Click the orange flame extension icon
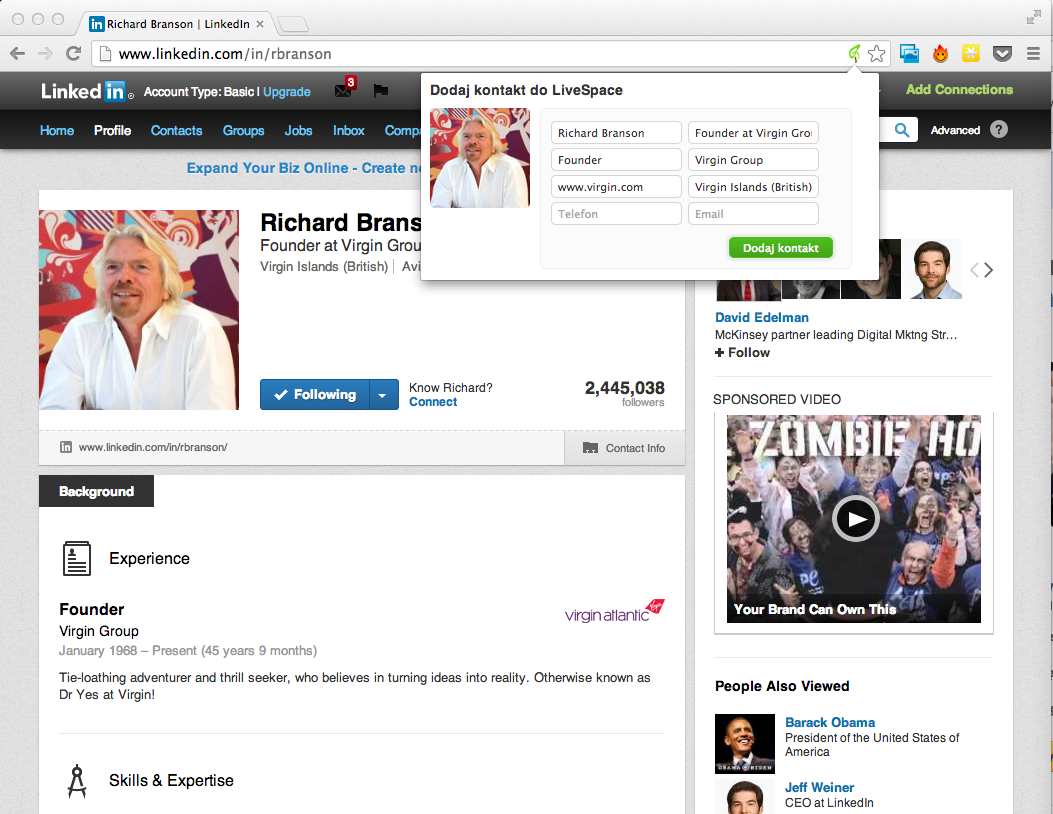Image resolution: width=1053 pixels, height=814 pixels. point(941,54)
